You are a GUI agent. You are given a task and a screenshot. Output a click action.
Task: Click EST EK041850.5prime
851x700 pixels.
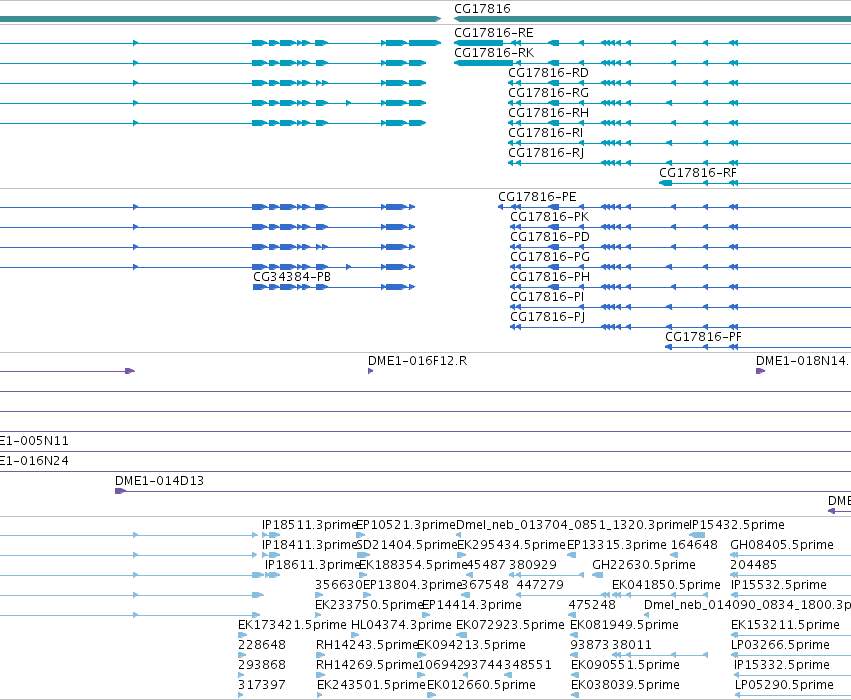(666, 586)
